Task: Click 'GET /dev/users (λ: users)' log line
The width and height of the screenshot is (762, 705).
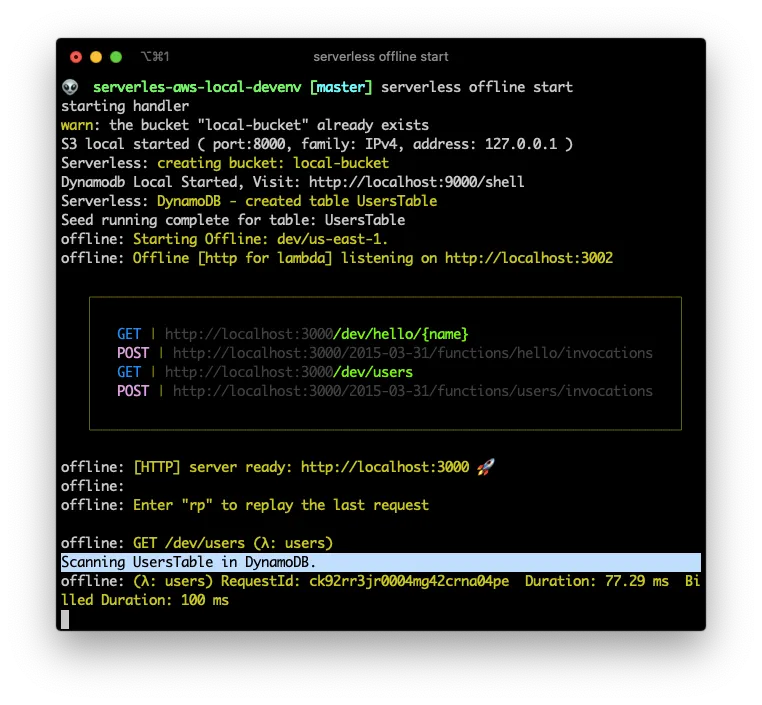Action: (x=233, y=543)
